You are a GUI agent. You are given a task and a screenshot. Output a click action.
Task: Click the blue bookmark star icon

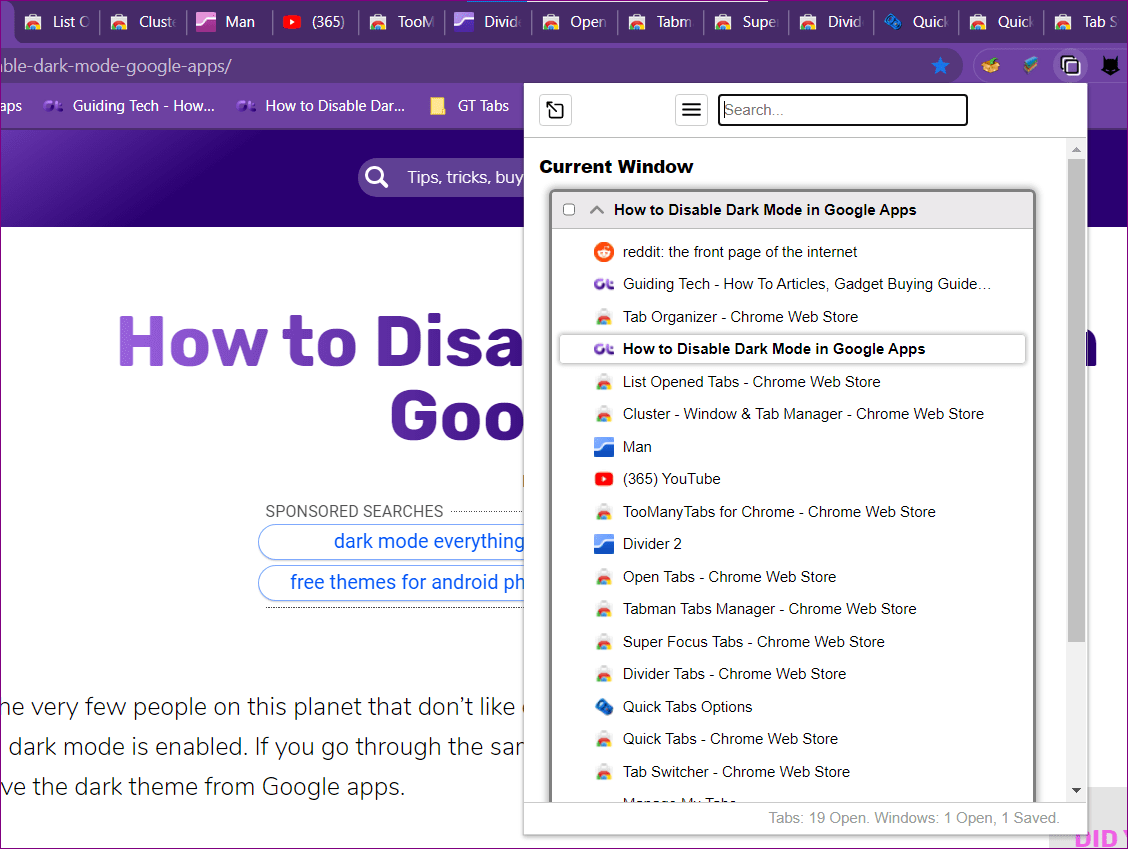click(x=940, y=66)
